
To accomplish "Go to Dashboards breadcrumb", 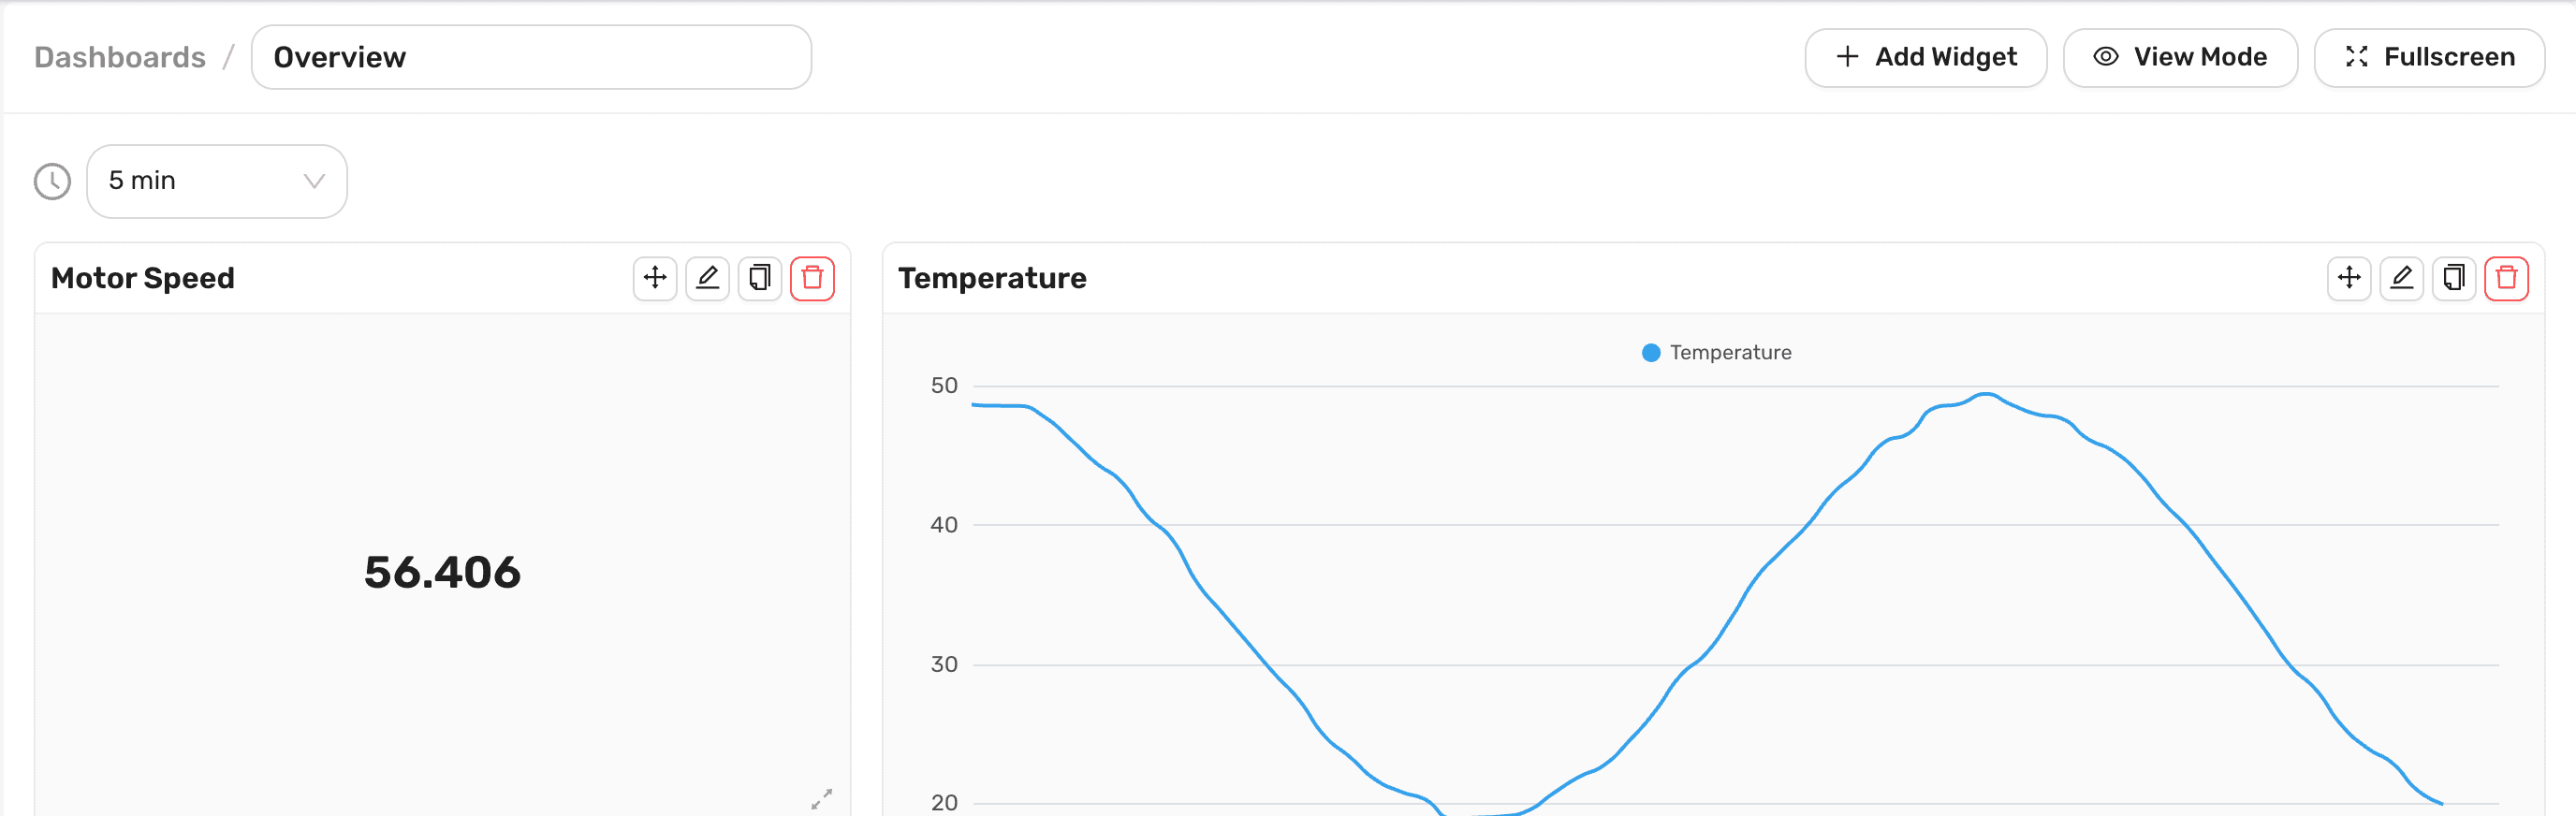I will [120, 58].
